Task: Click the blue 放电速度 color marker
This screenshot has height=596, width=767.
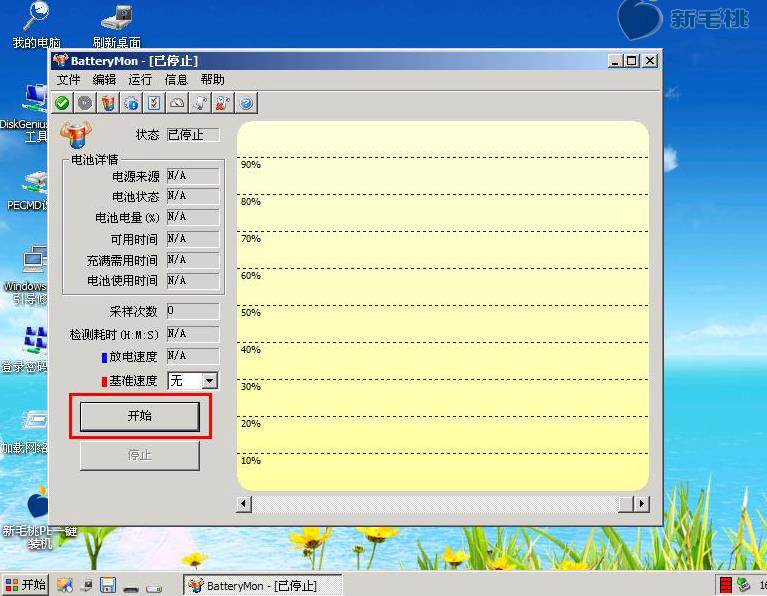Action: coord(104,358)
